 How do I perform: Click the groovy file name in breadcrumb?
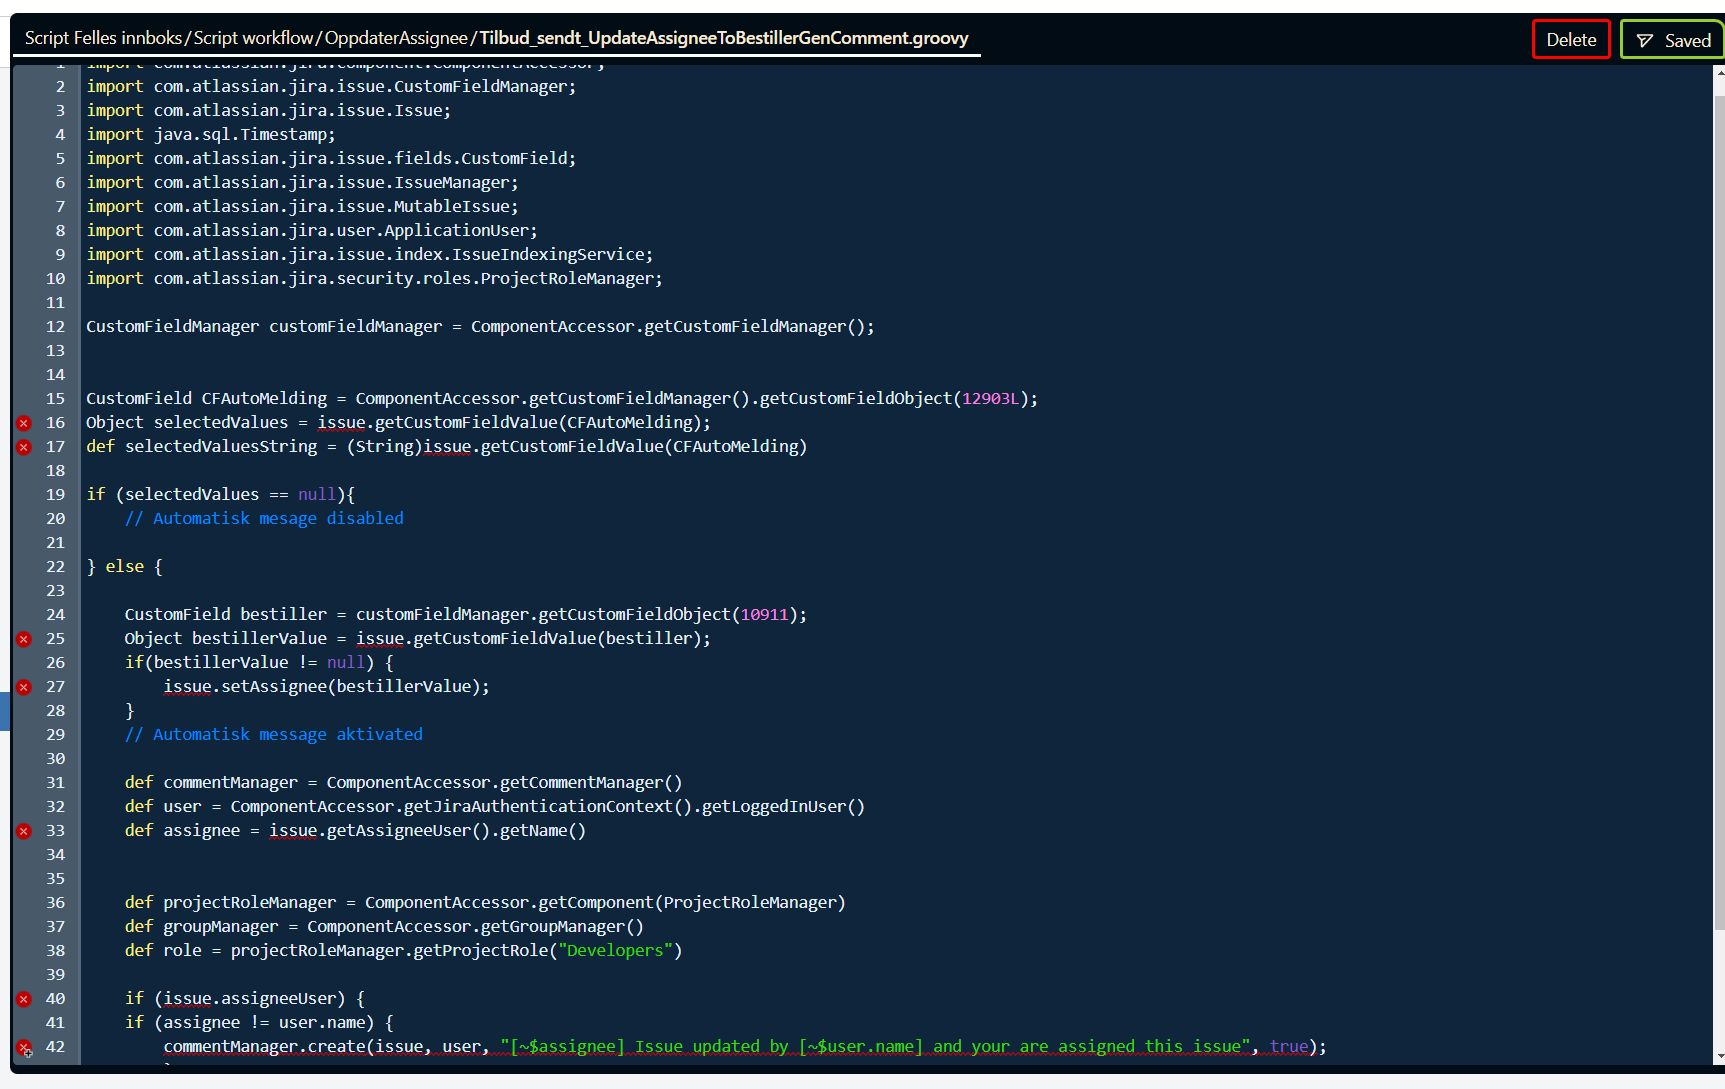pyautogui.click(x=724, y=38)
